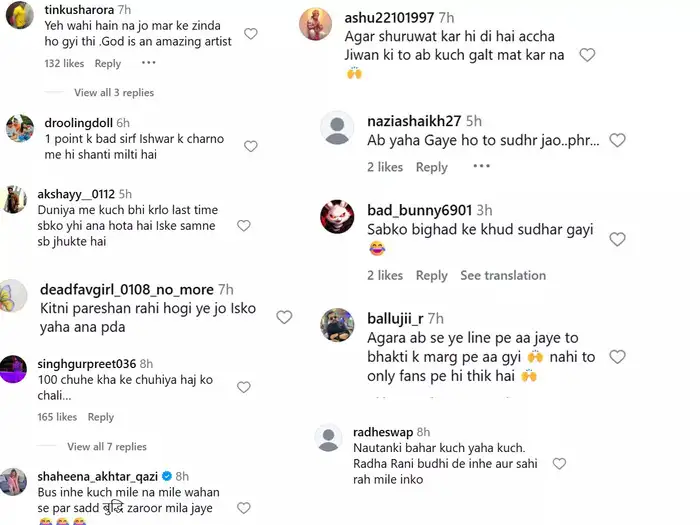Expand View all 3 replies
This screenshot has height=525, width=700.
(114, 93)
